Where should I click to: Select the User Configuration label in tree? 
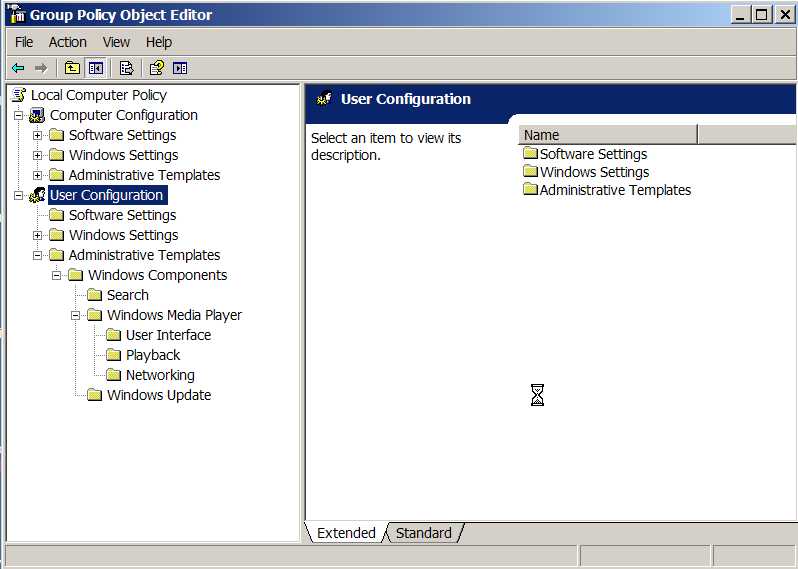[x=106, y=195]
